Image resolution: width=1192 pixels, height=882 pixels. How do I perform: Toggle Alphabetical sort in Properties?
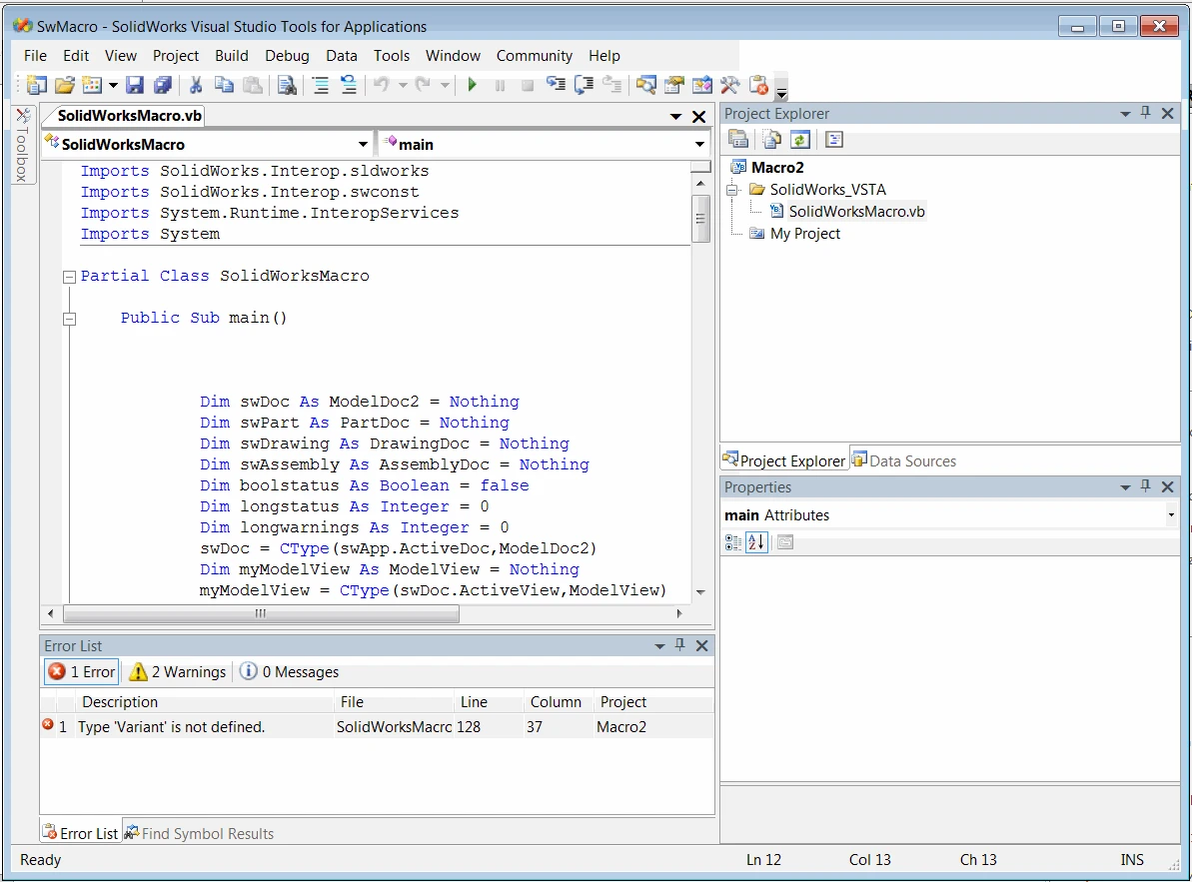(757, 542)
